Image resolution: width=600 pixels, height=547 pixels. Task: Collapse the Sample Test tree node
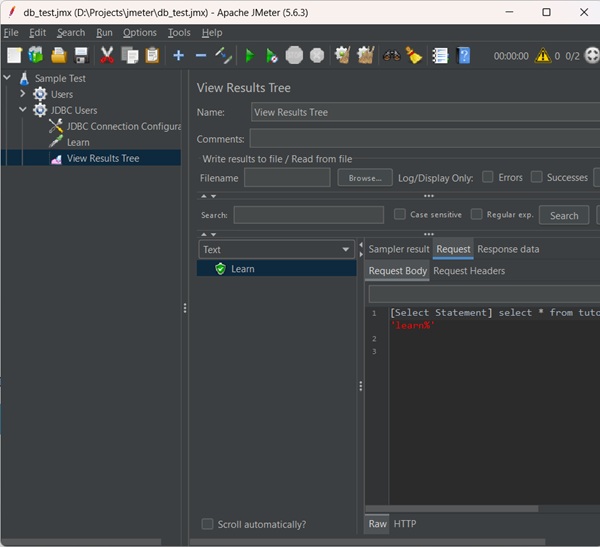[7, 78]
